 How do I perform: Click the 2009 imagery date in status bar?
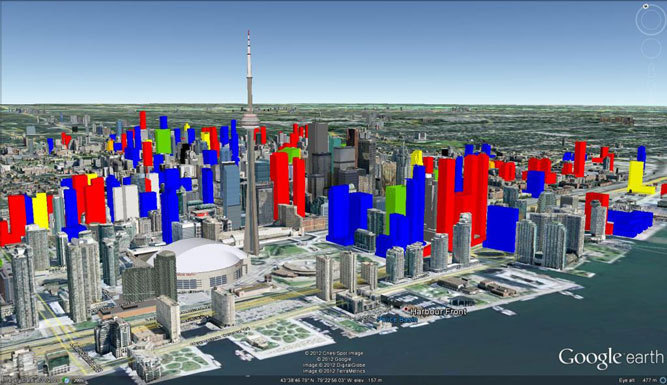(78, 380)
